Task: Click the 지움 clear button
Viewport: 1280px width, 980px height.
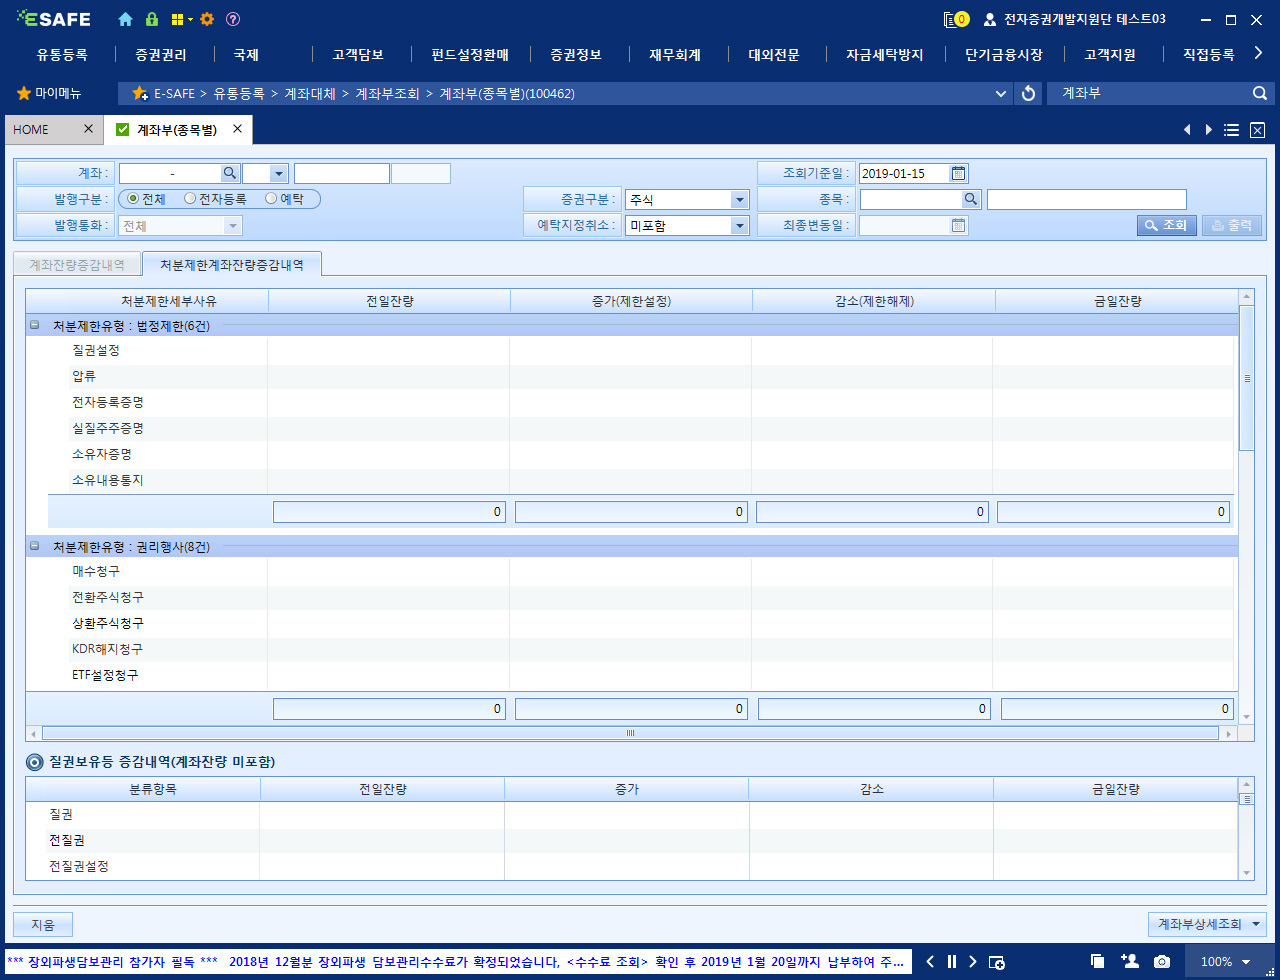Action: (43, 924)
